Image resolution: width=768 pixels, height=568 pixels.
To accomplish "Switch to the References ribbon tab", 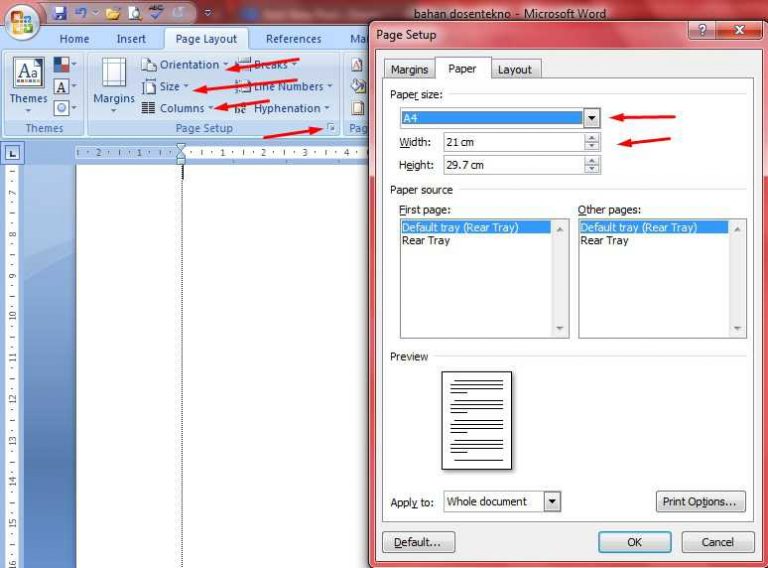I will [293, 39].
